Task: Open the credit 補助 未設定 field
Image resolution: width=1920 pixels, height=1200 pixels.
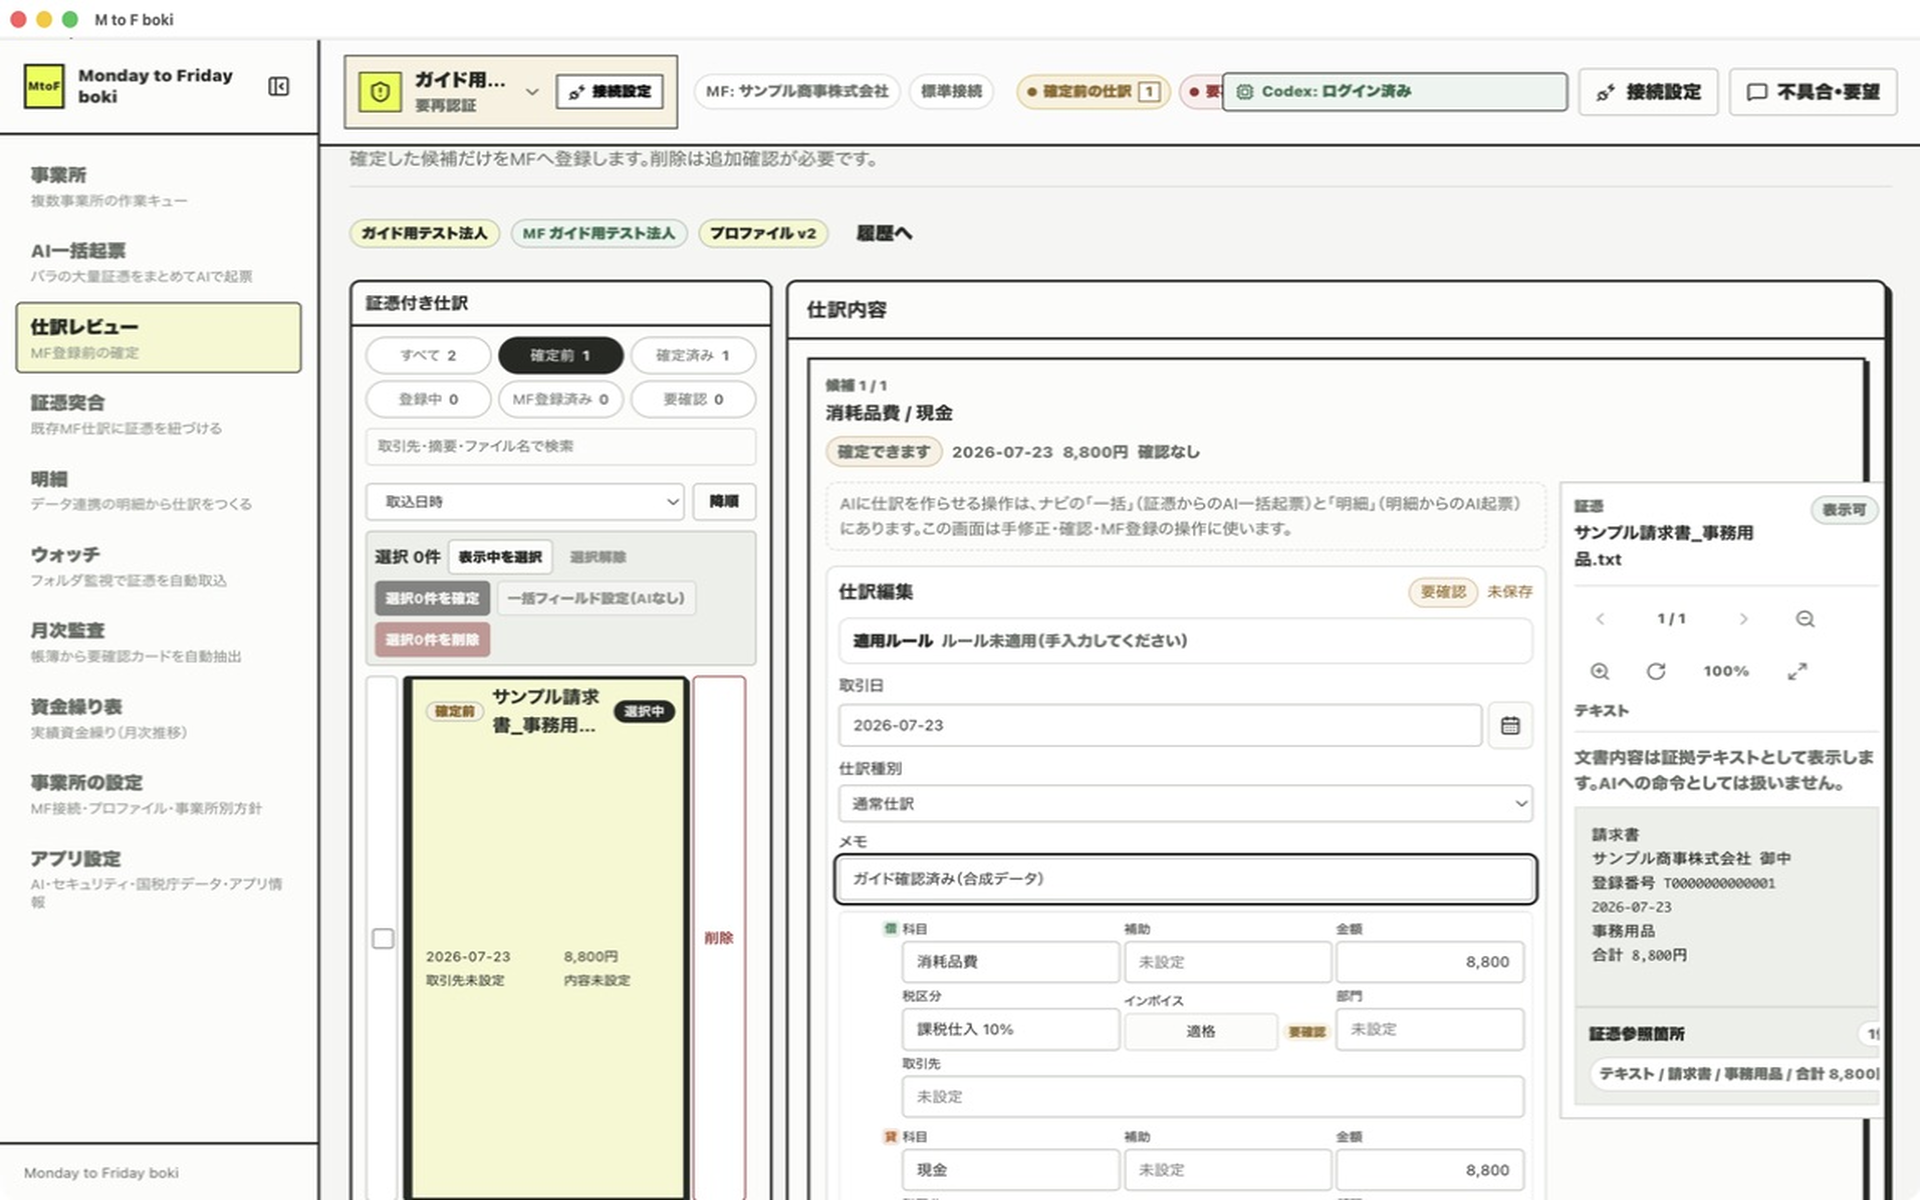Action: 1227,1170
